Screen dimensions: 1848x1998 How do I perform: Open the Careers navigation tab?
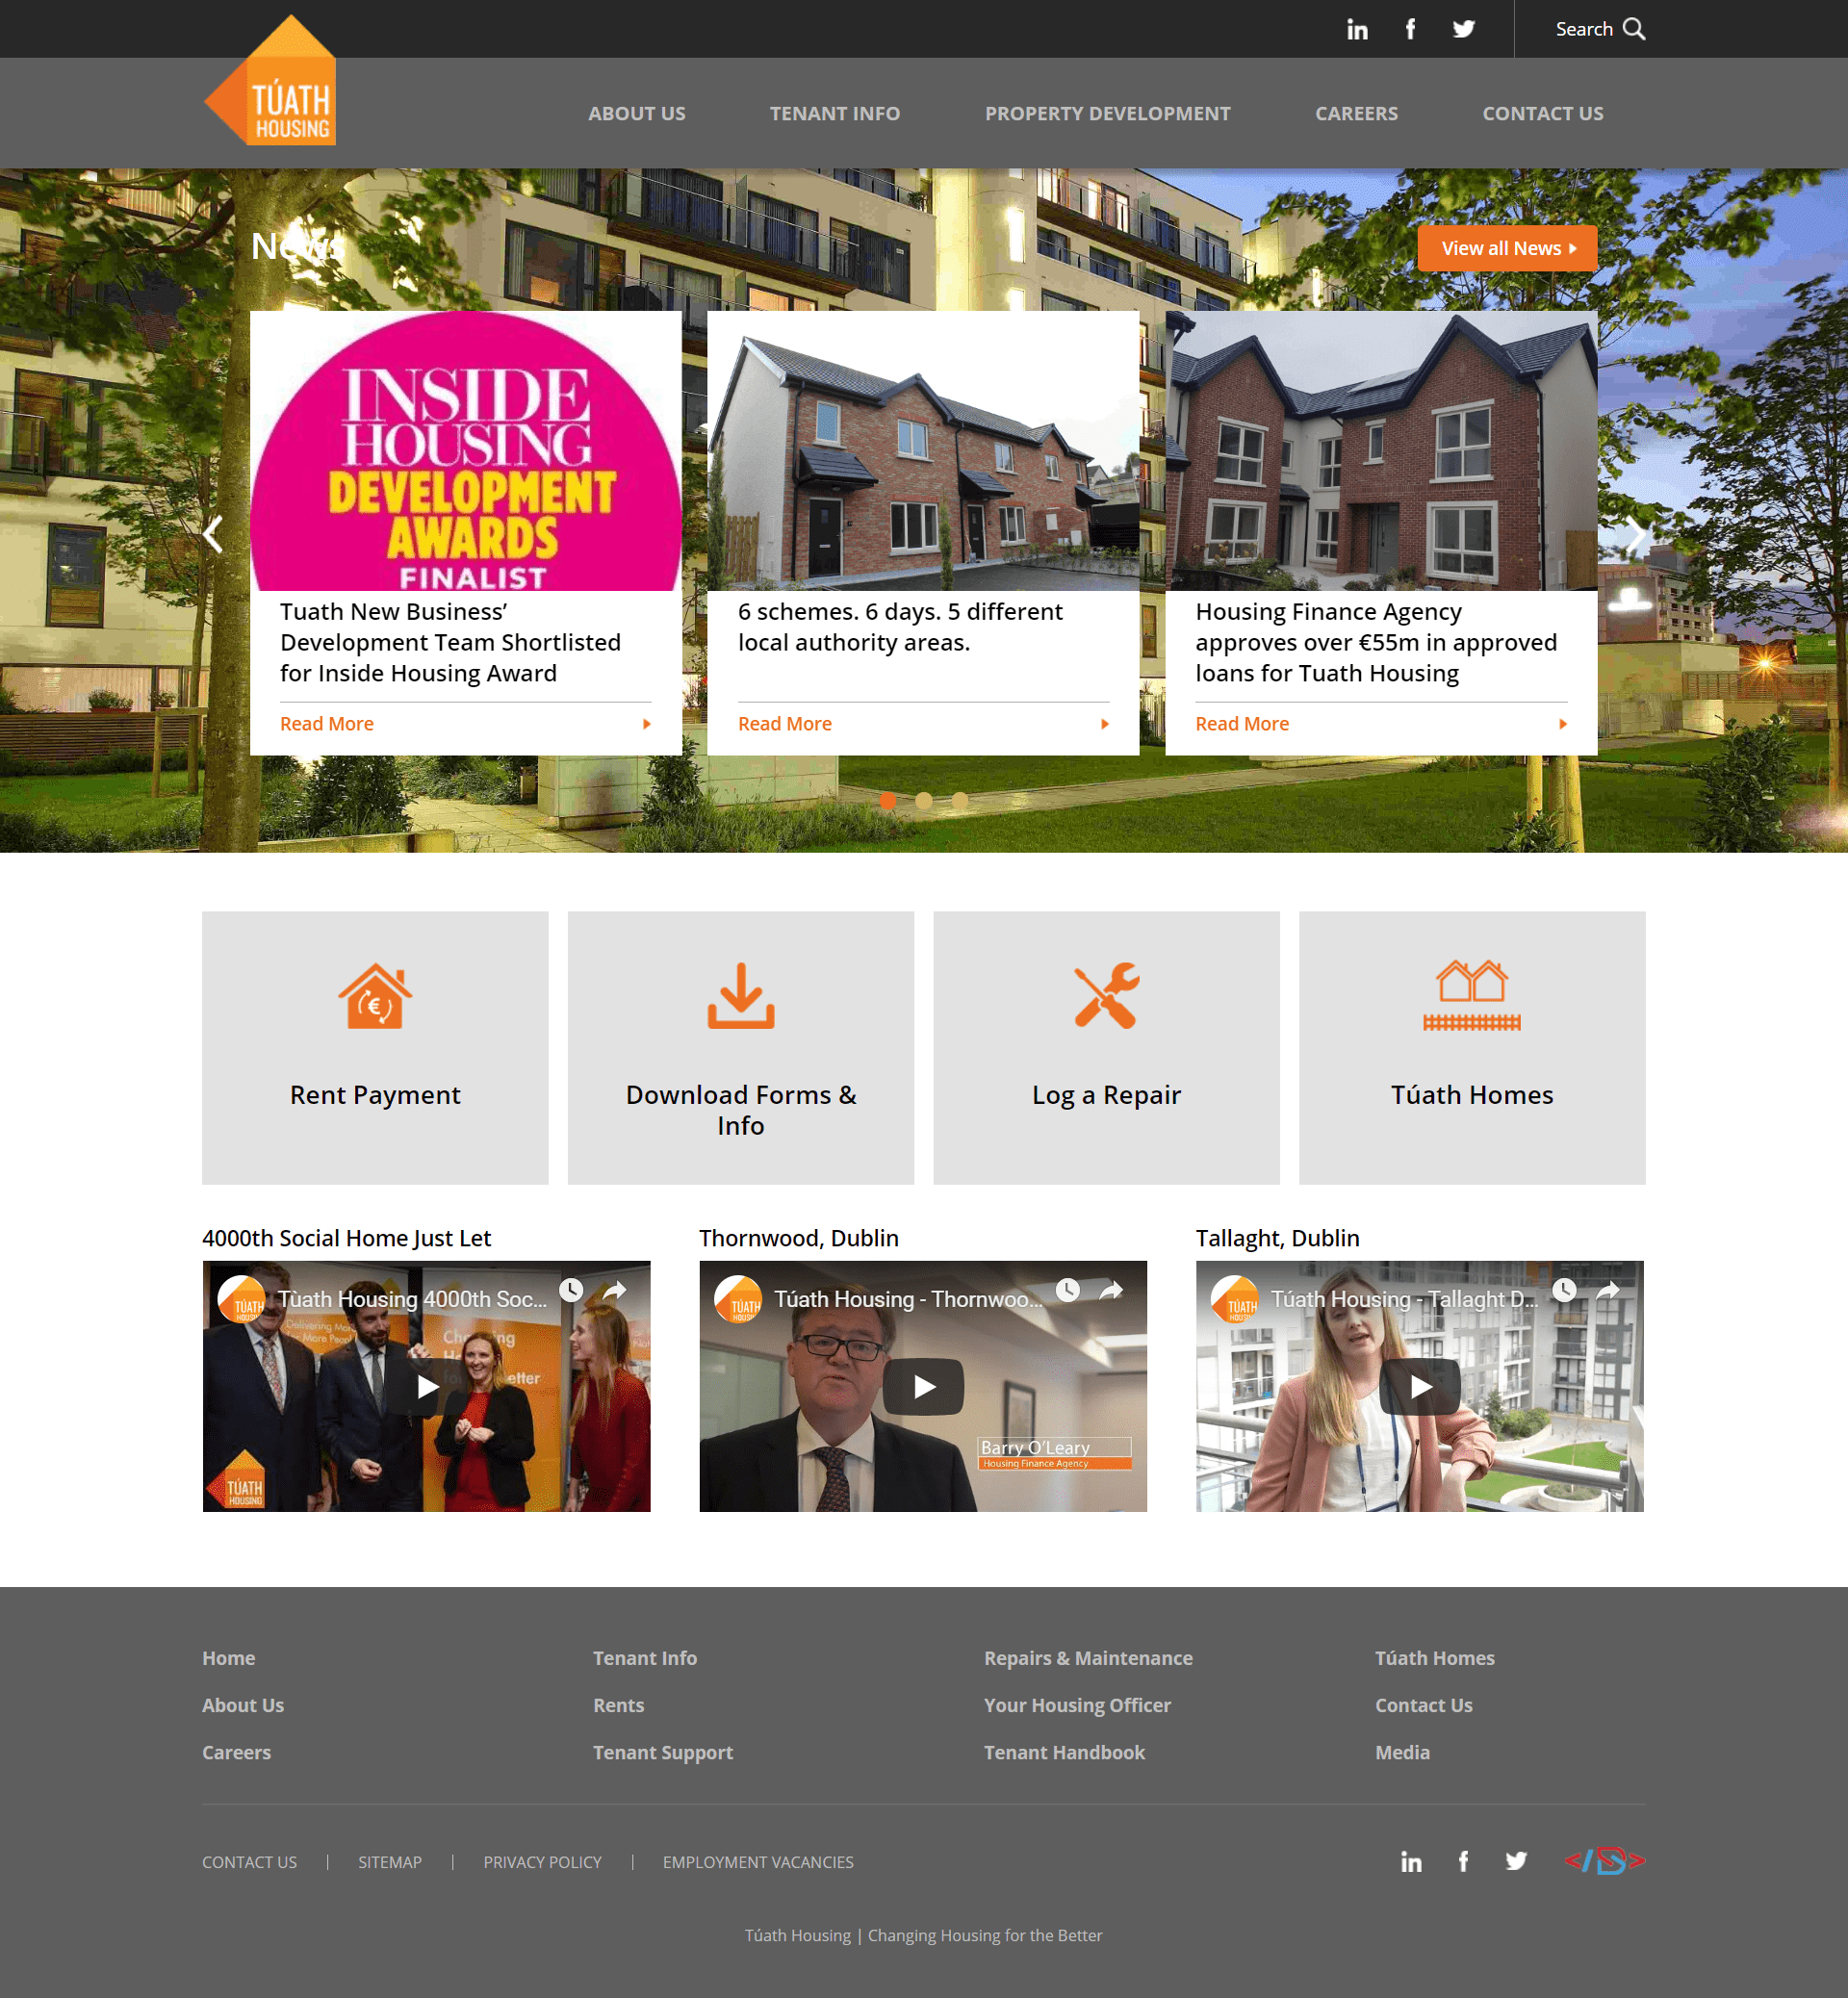pos(1355,114)
